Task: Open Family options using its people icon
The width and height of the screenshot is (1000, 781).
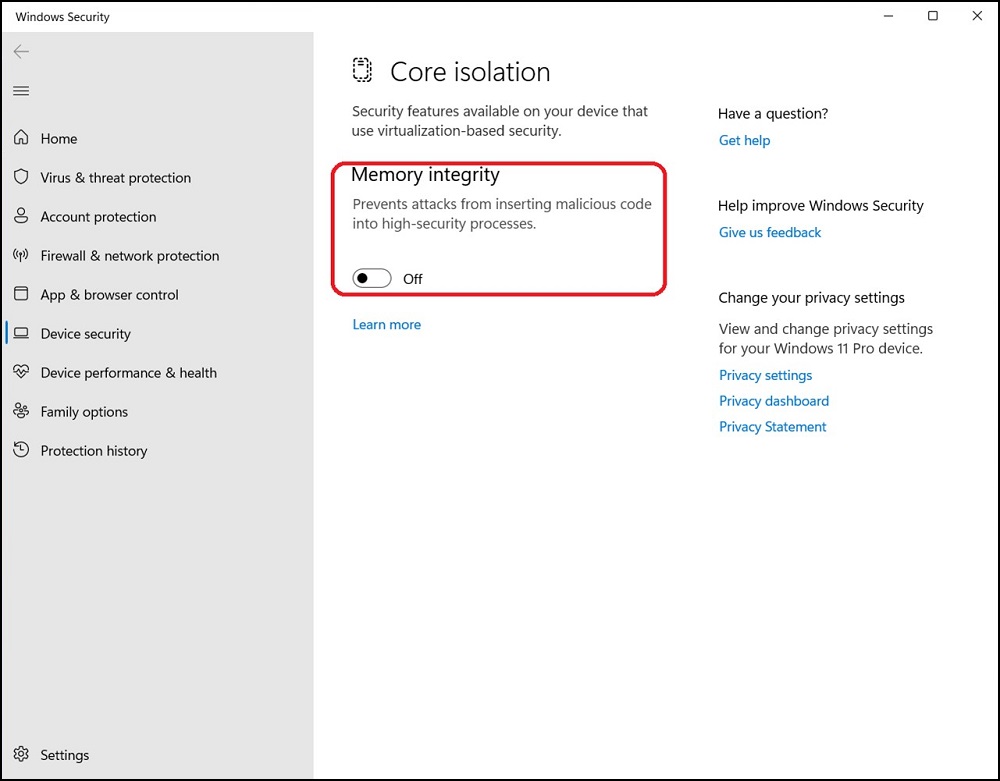Action: coord(20,411)
